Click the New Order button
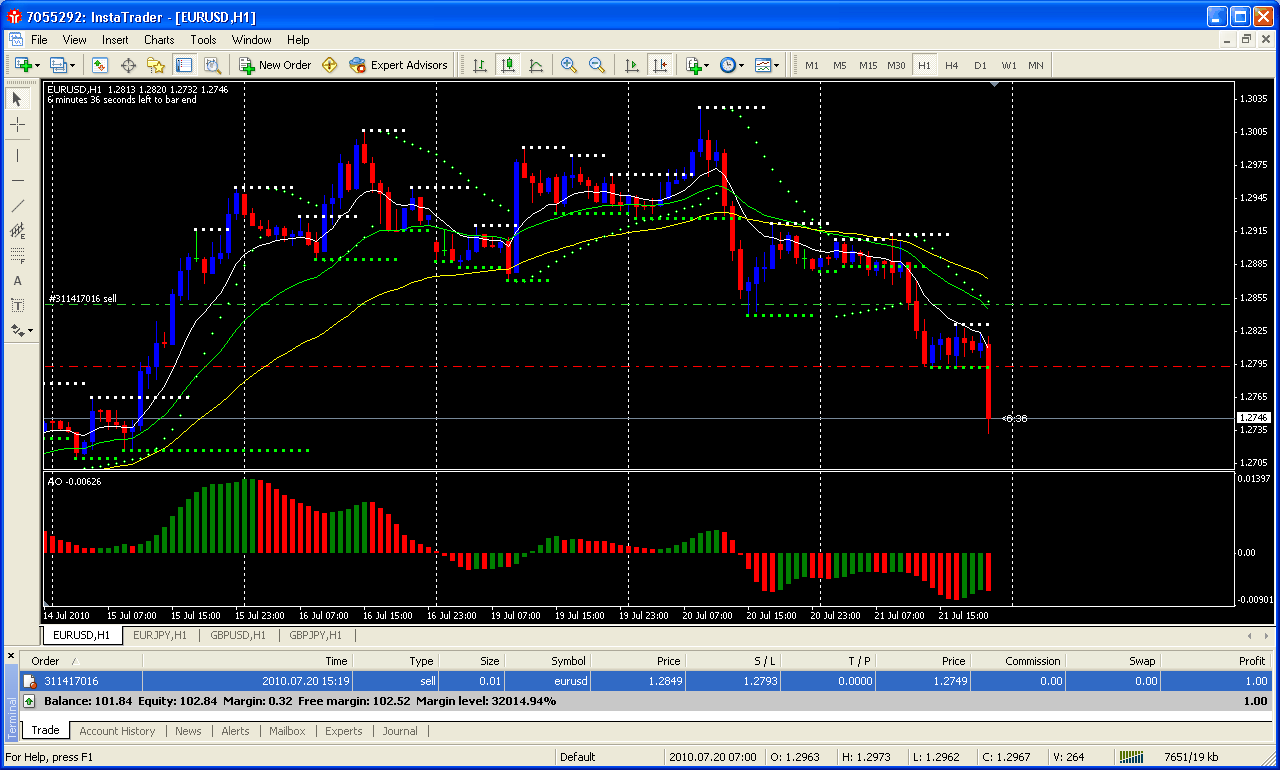1280x770 pixels. point(275,65)
